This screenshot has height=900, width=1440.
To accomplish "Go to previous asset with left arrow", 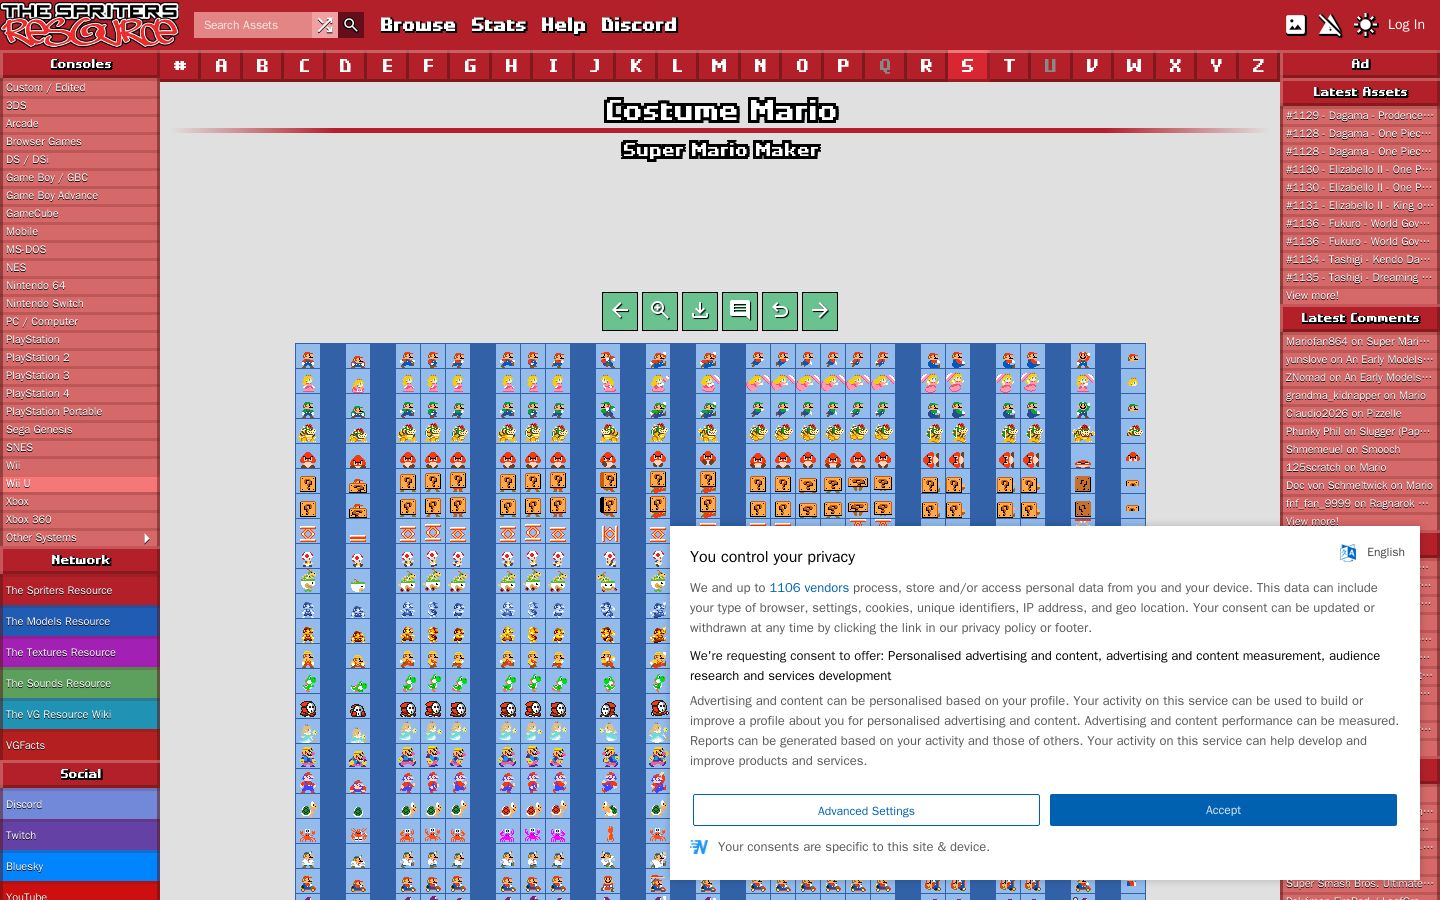I will tap(620, 311).
